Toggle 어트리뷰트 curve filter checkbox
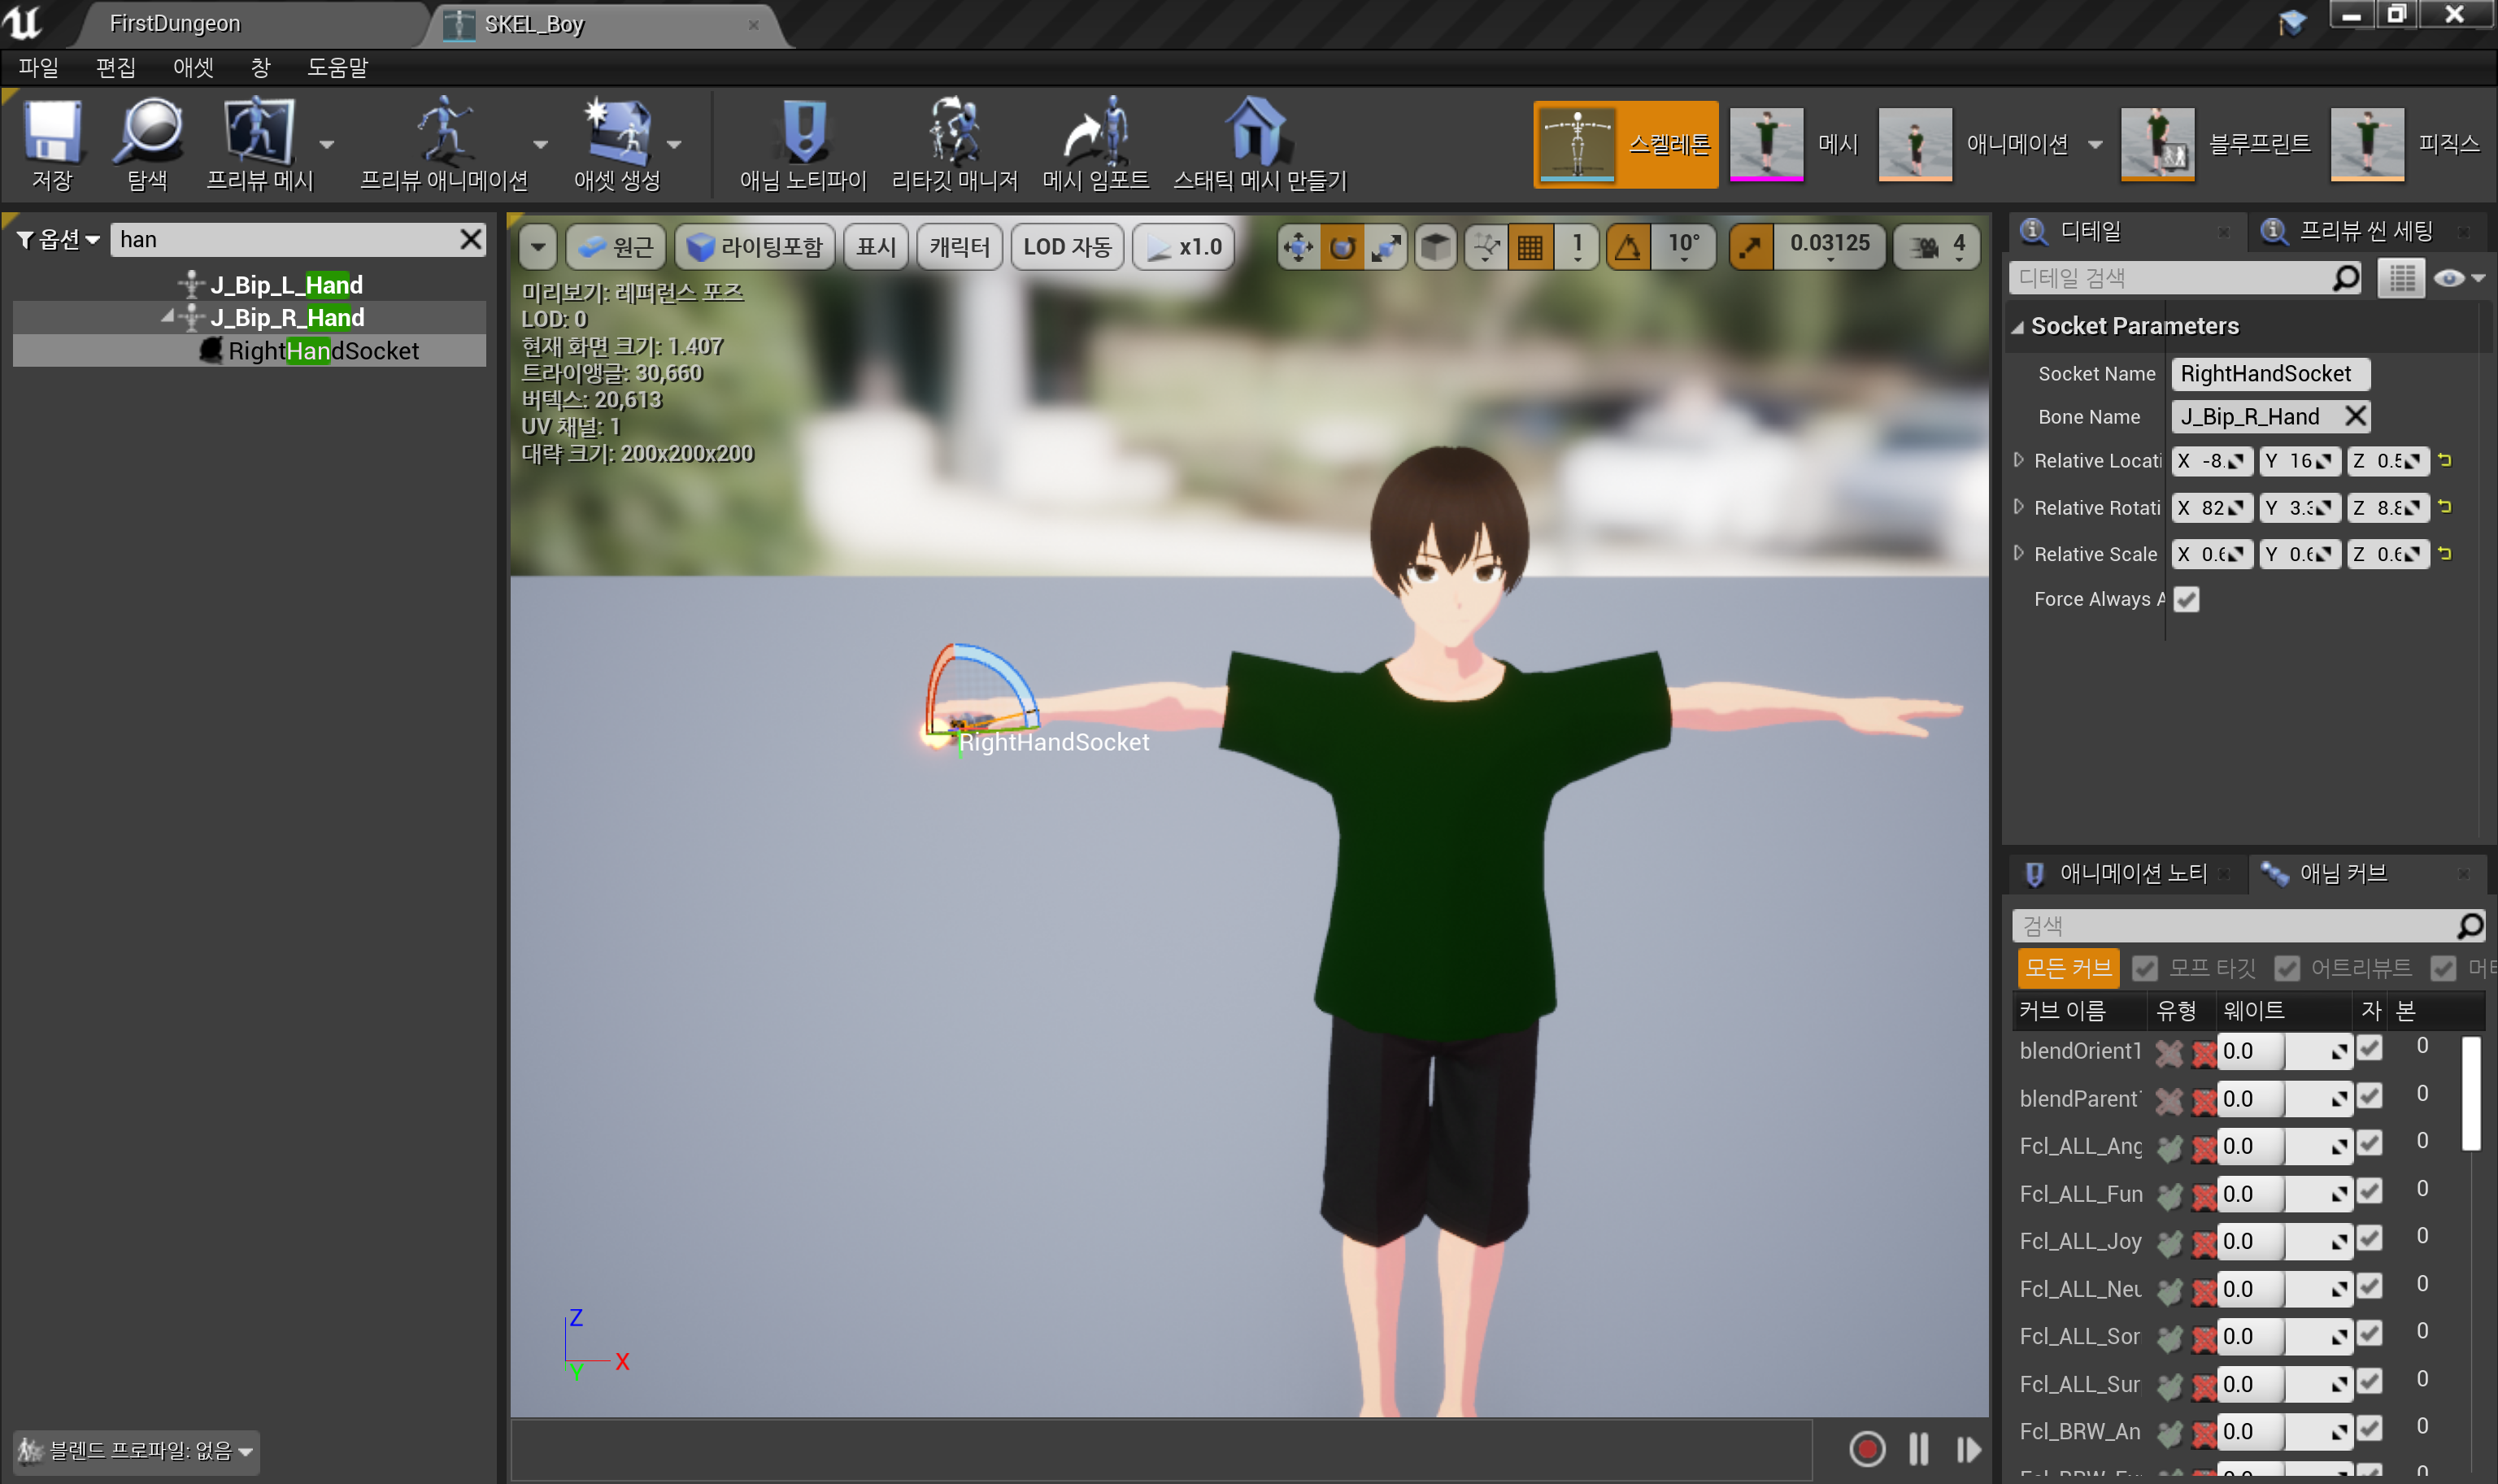Viewport: 2498px width, 1484px height. pos(2286,968)
